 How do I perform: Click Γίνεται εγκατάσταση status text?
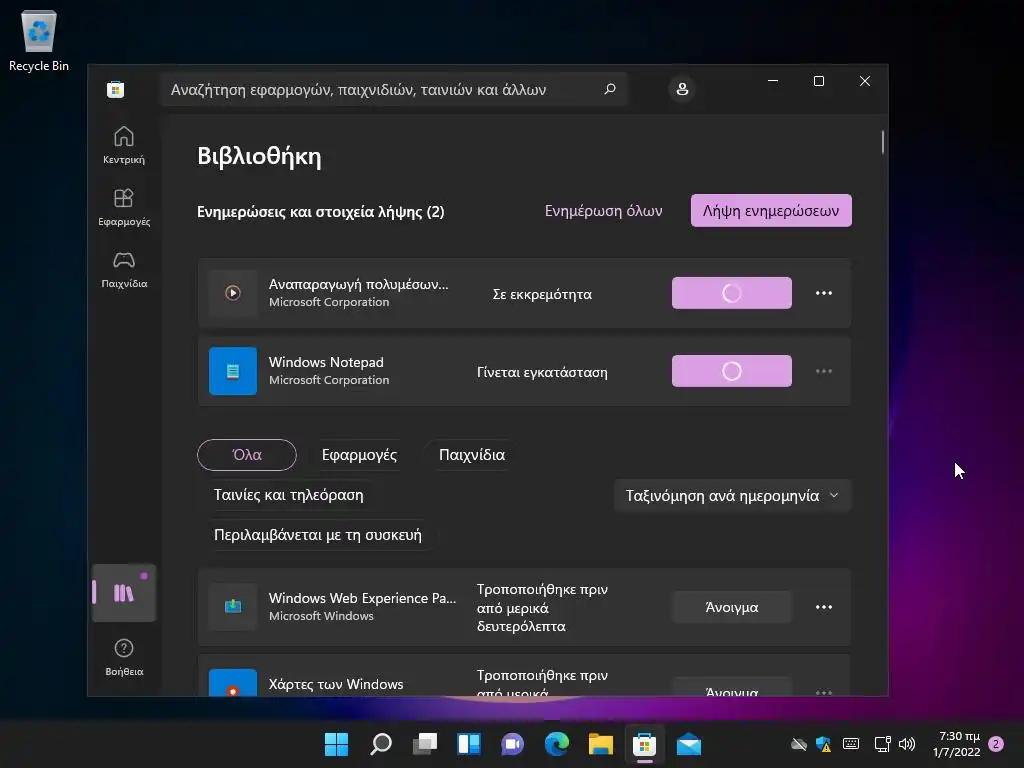(542, 372)
